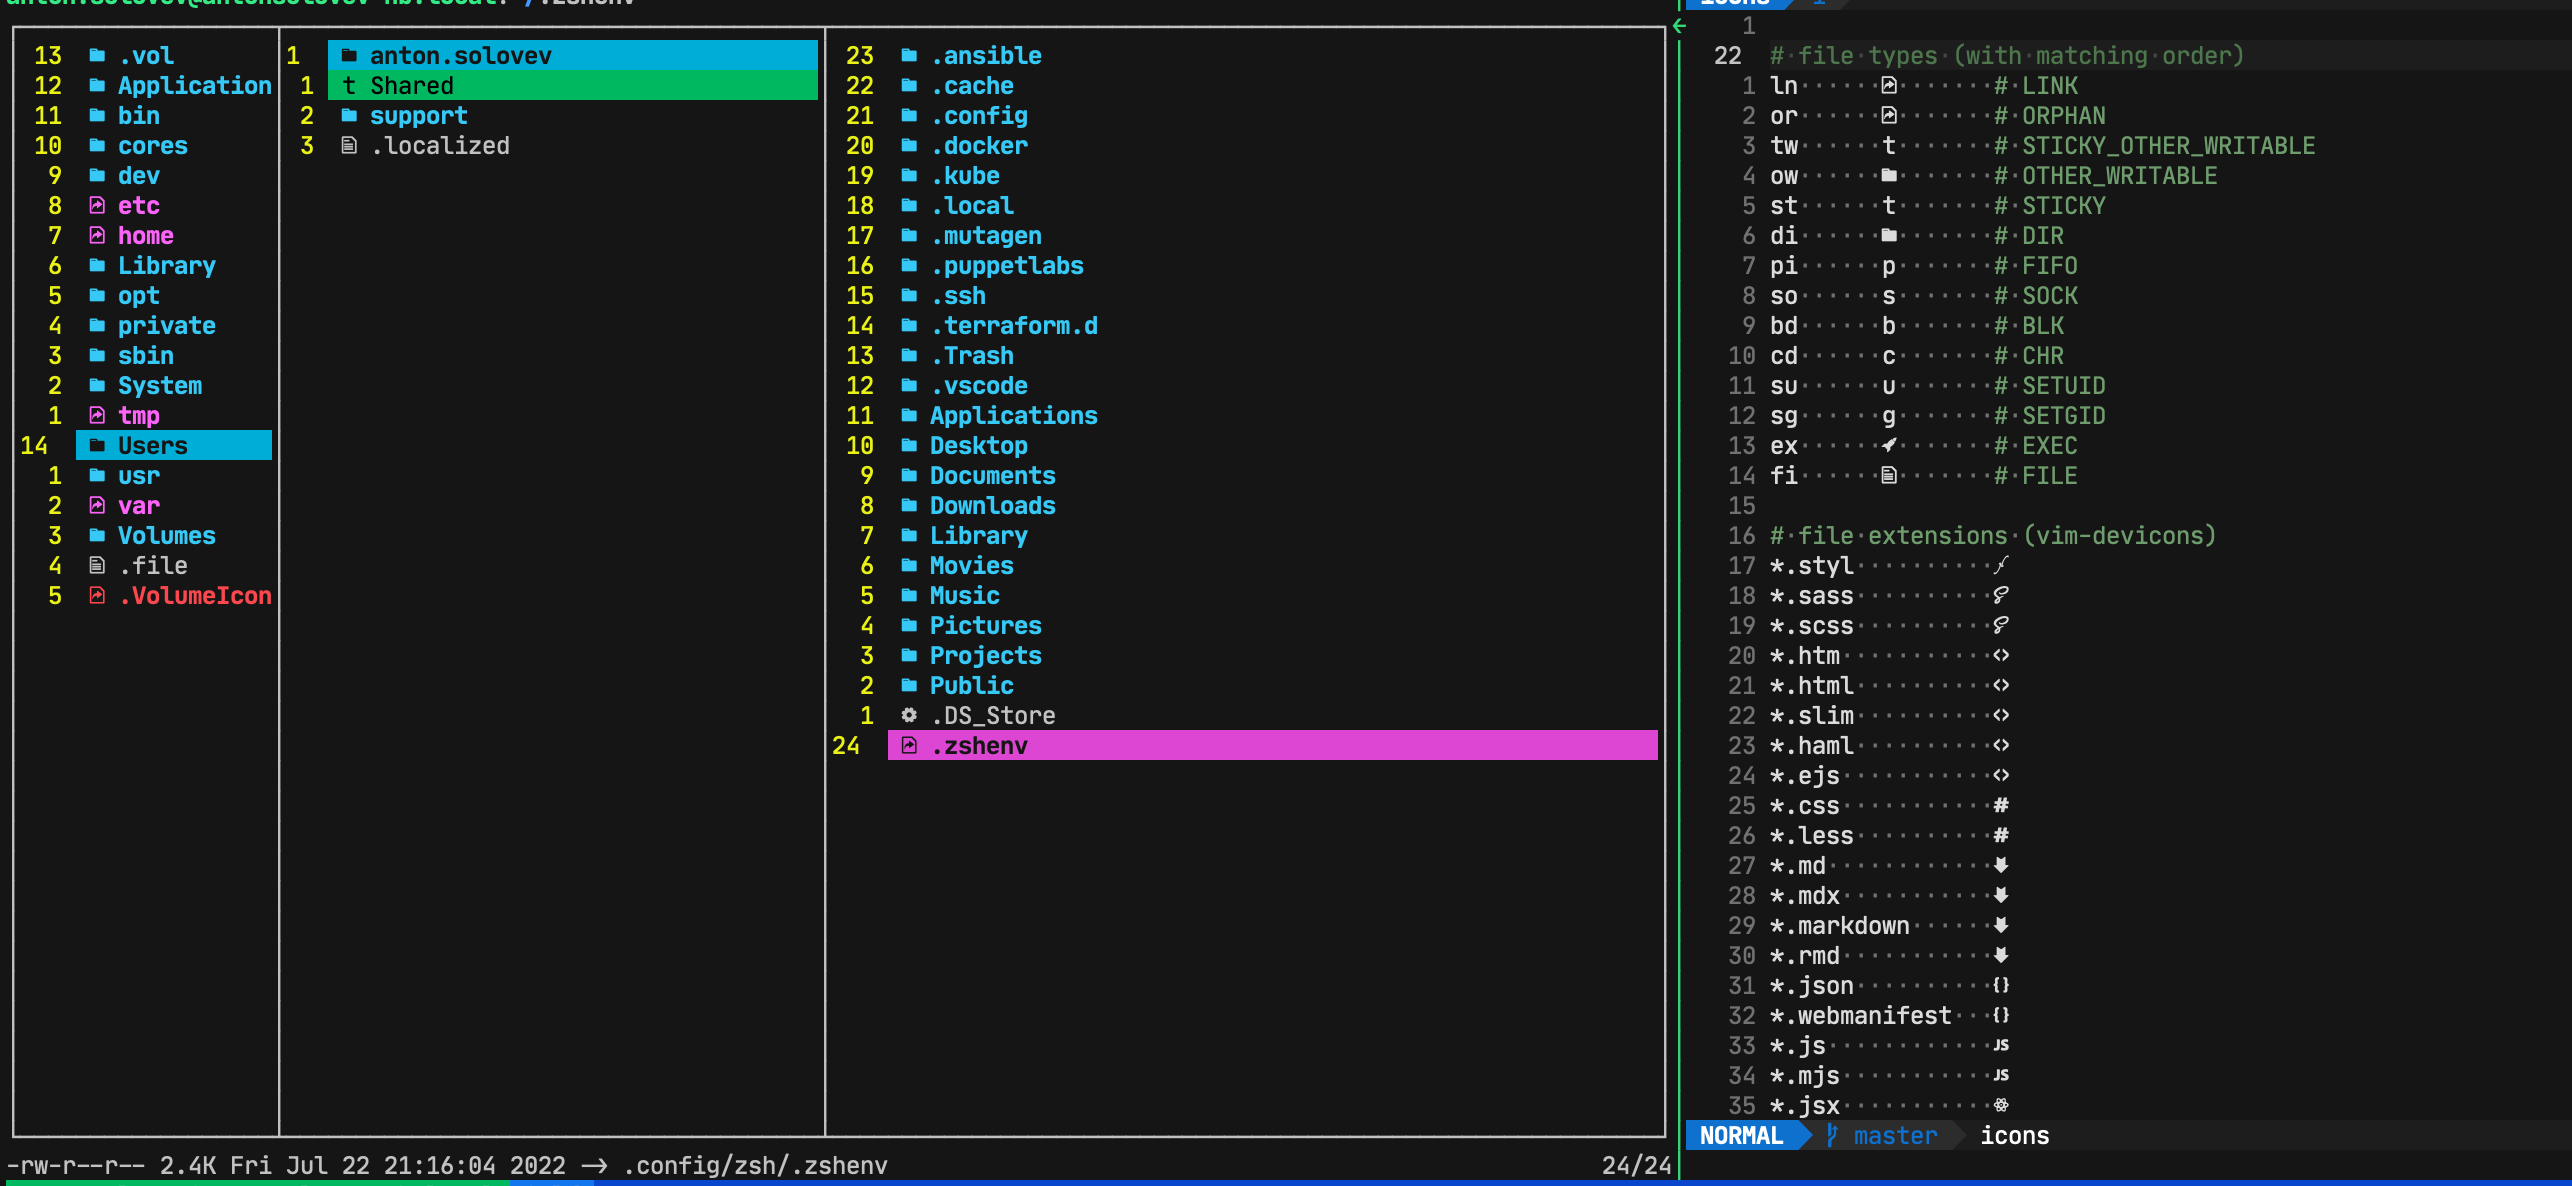Click the git branch icon beside master
The width and height of the screenshot is (2572, 1186).
(x=1832, y=1136)
